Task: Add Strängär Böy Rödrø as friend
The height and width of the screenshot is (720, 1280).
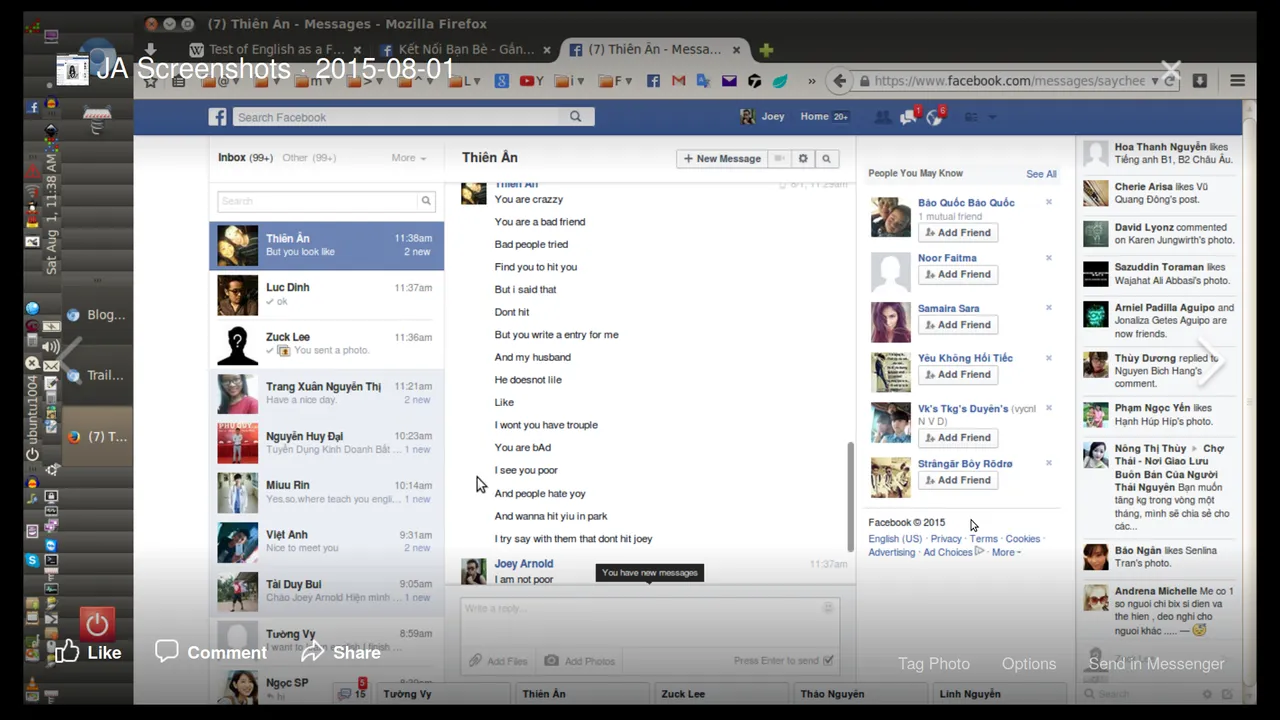Action: (958, 480)
